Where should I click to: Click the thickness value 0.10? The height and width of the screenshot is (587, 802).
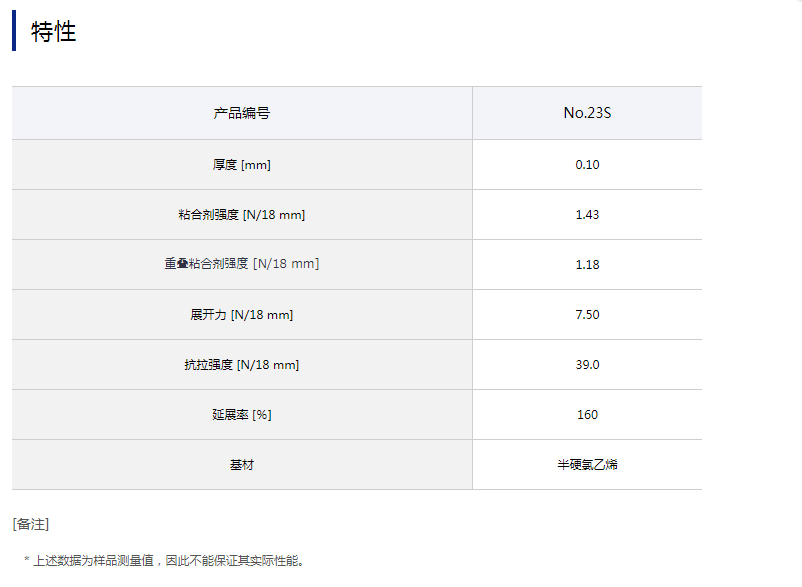click(587, 165)
